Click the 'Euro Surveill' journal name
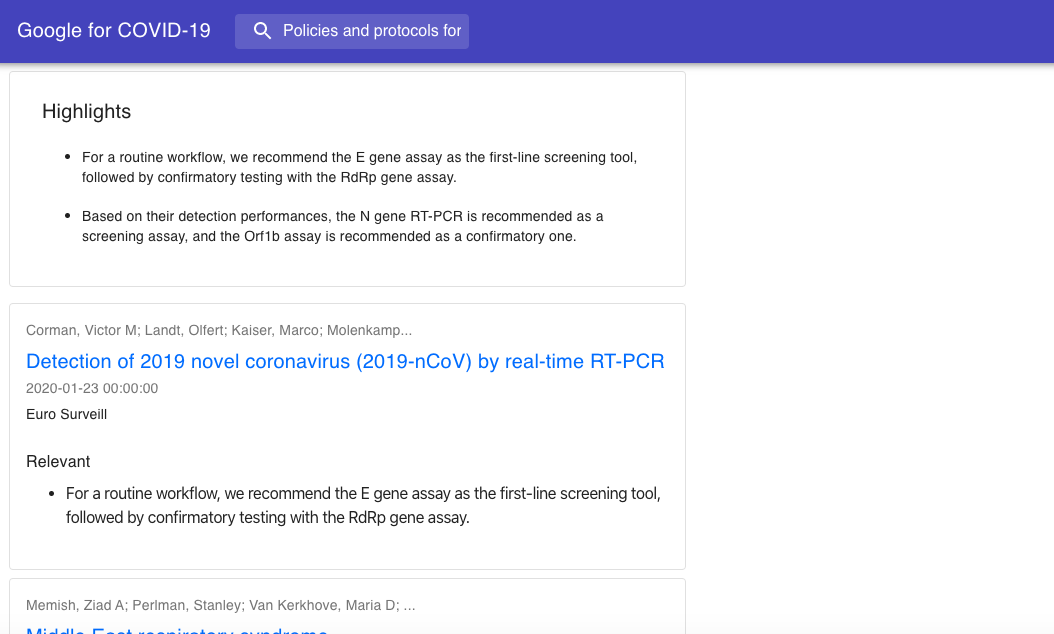 pos(67,414)
